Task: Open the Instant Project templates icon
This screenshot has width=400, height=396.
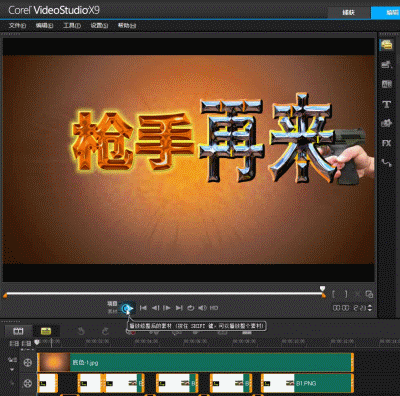Action: [386, 64]
